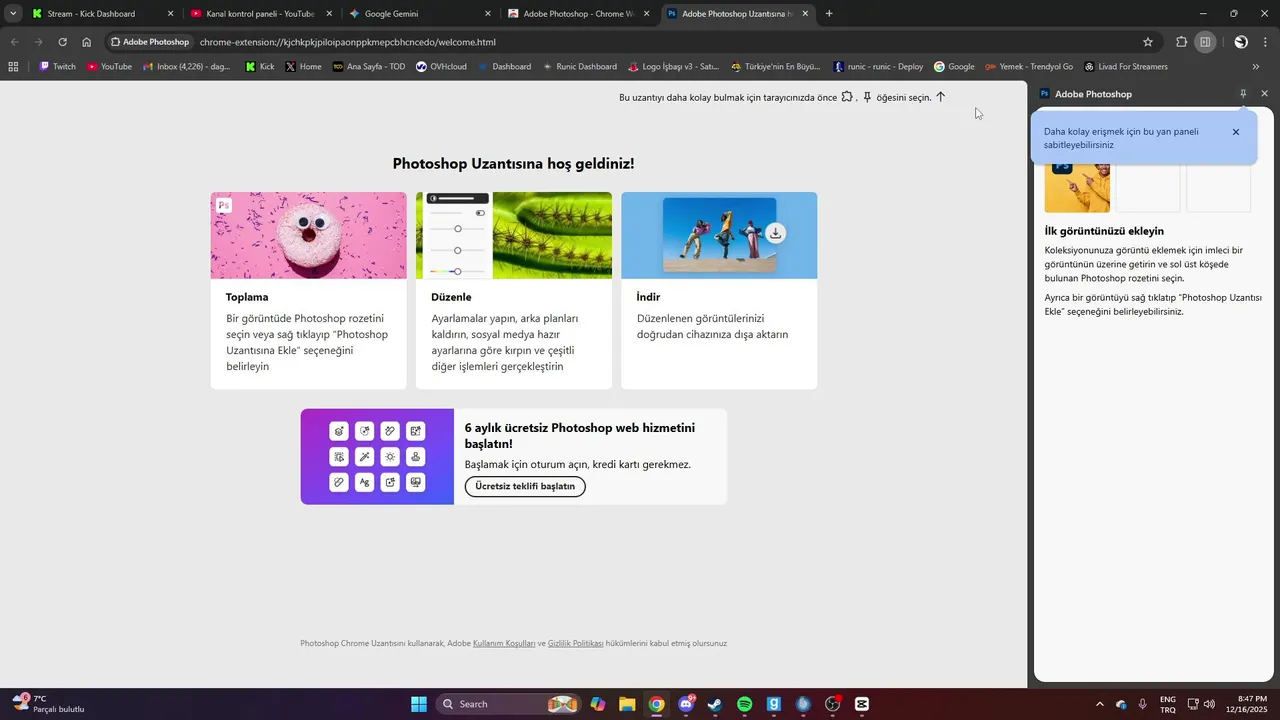This screenshot has width=1280, height=720.
Task: Open the Twitch bookmark
Action: [57, 67]
